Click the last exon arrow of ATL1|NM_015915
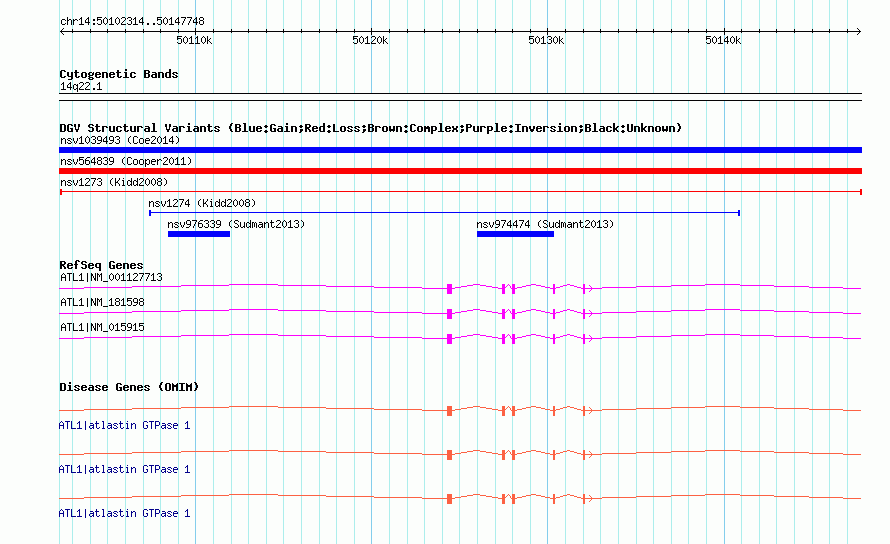890x544 pixels. (587, 339)
